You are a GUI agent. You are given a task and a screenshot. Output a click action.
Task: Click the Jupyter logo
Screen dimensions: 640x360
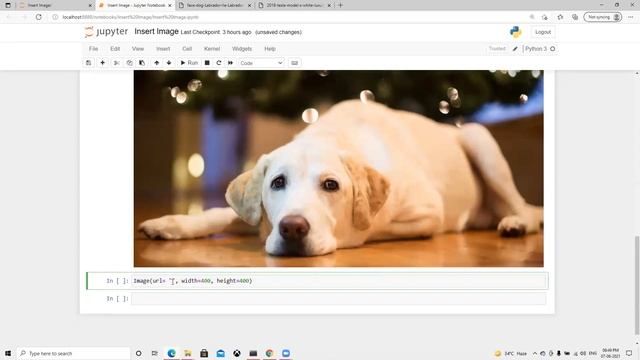(106, 31)
